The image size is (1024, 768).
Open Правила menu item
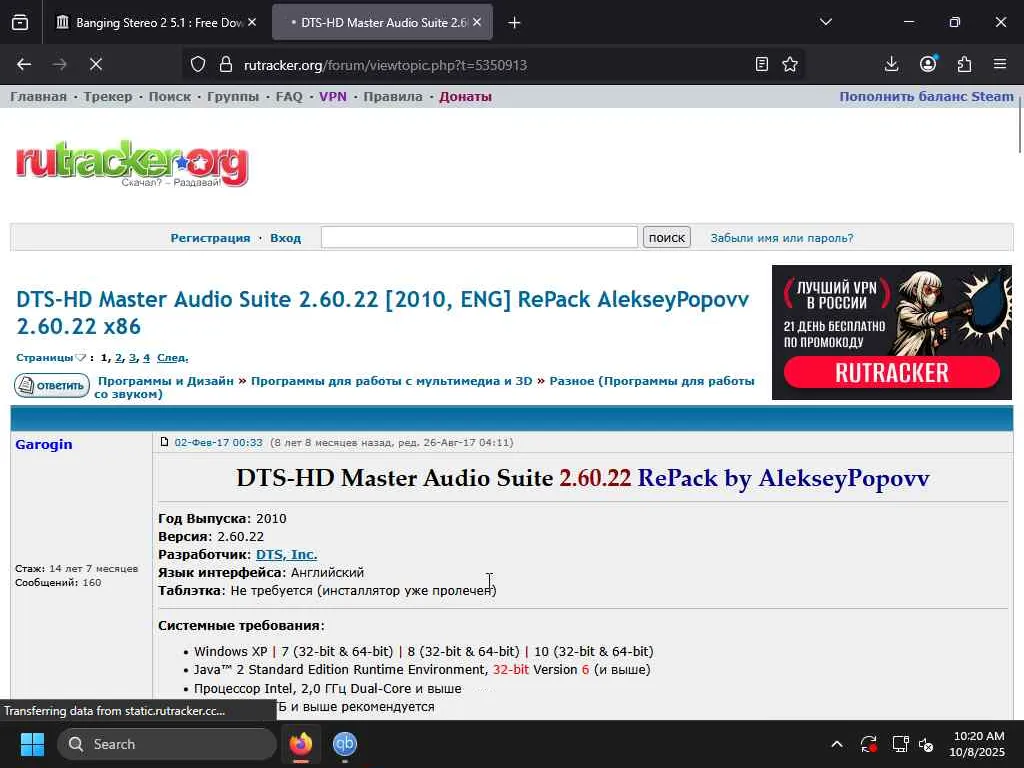pyautogui.click(x=392, y=97)
